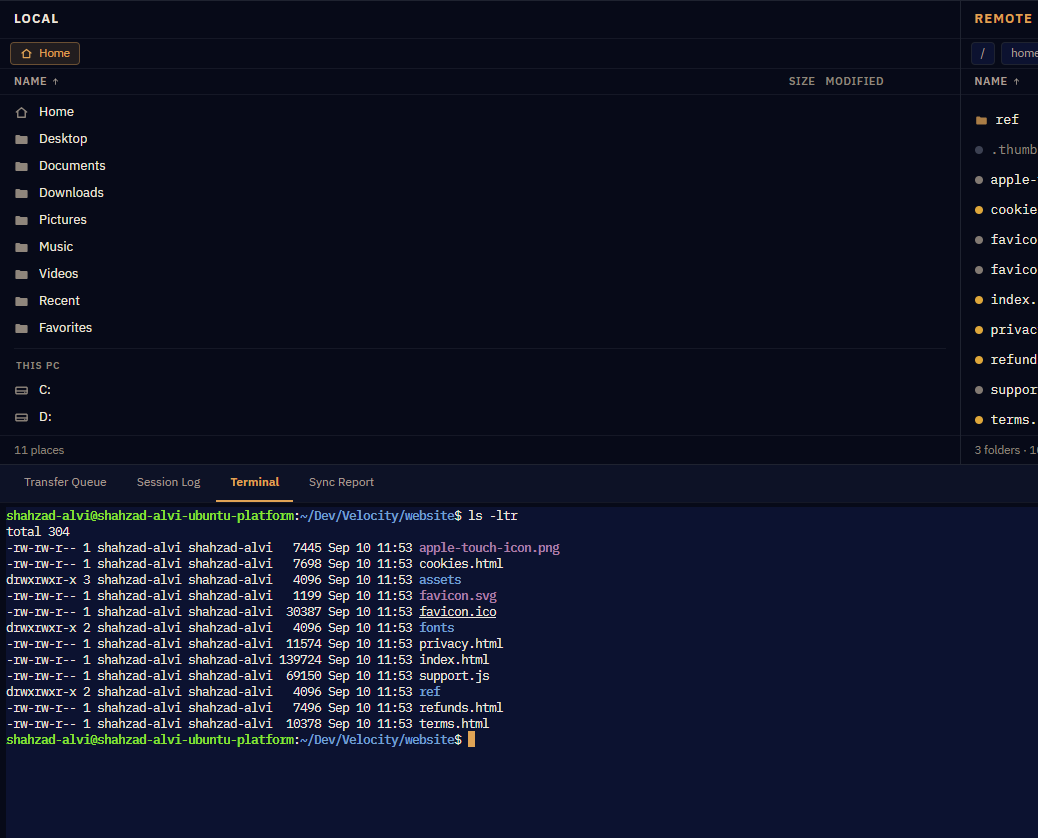Viewport: 1038px width, 838px height.
Task: Click the folder icon beside Documents
Action: [x=22, y=166]
